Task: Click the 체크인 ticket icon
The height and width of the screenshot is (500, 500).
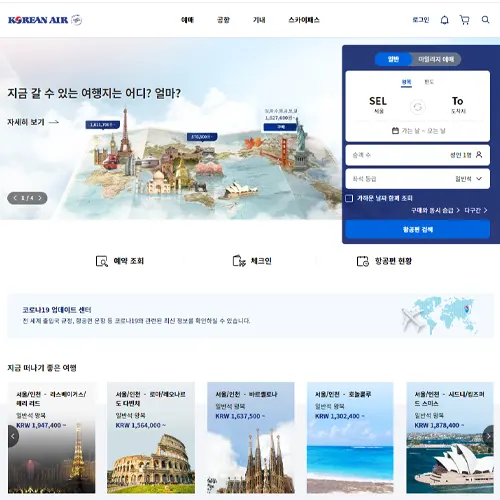Action: point(239,261)
